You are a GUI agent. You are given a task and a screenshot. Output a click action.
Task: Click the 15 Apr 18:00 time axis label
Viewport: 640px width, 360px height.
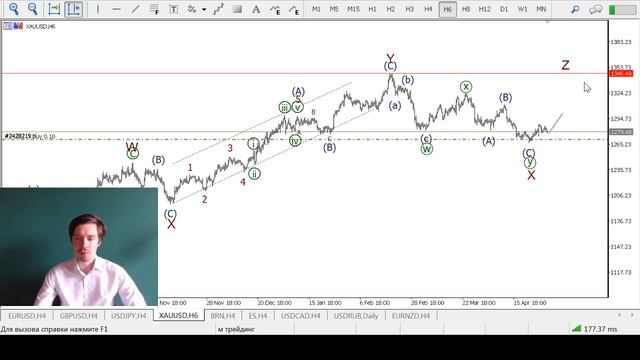(x=530, y=303)
